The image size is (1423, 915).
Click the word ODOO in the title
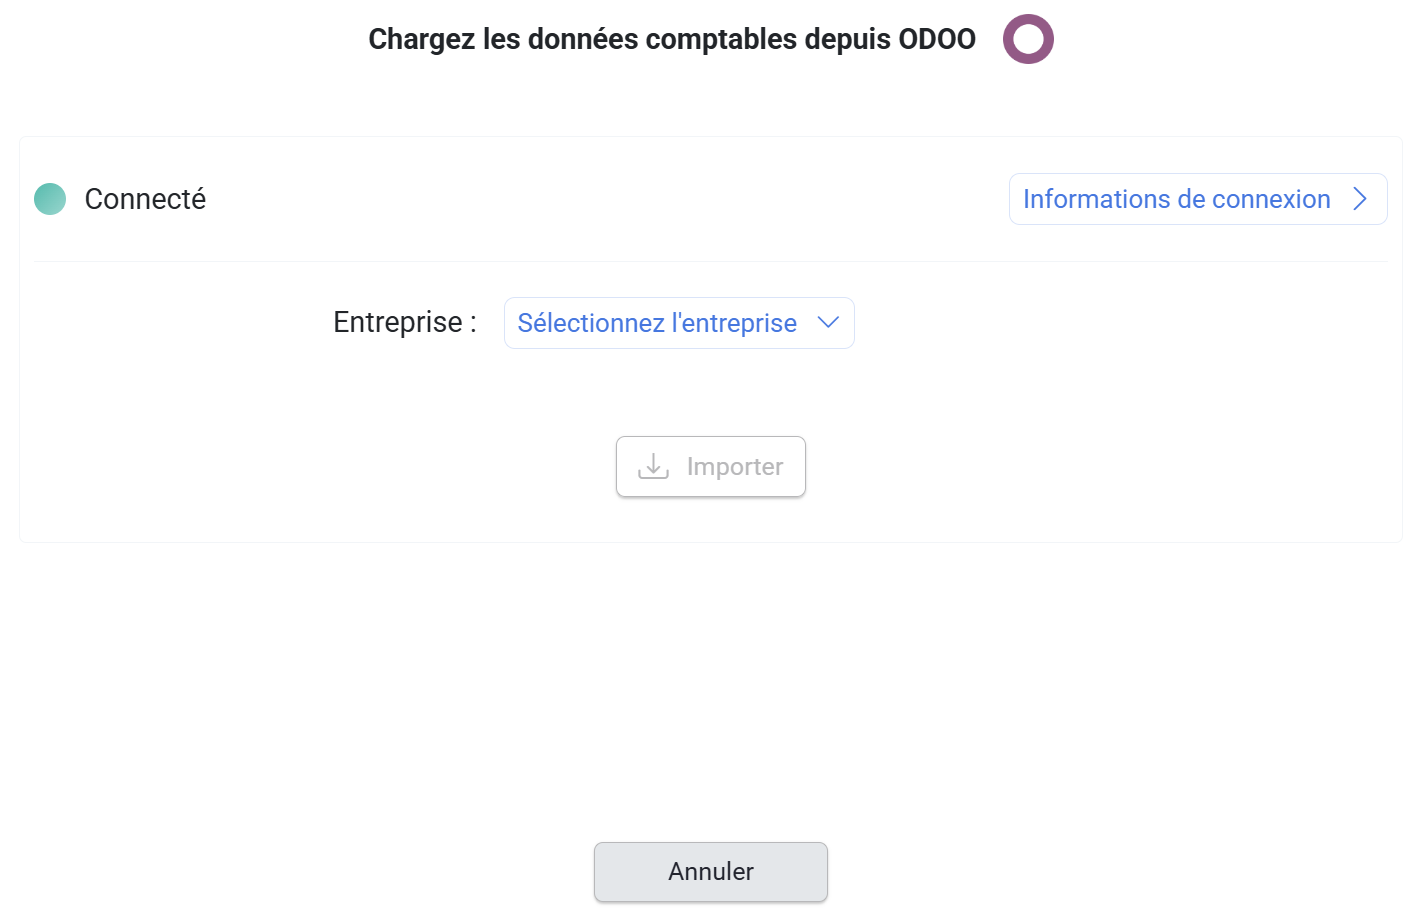(936, 39)
